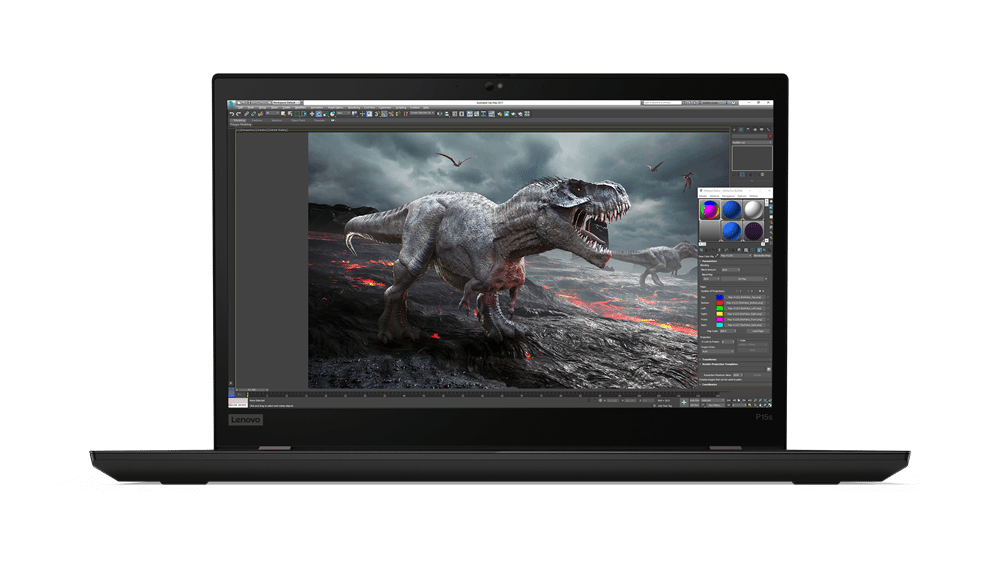This screenshot has height=562, width=1000.
Task: Click the Top map slot button
Action: (x=746, y=297)
